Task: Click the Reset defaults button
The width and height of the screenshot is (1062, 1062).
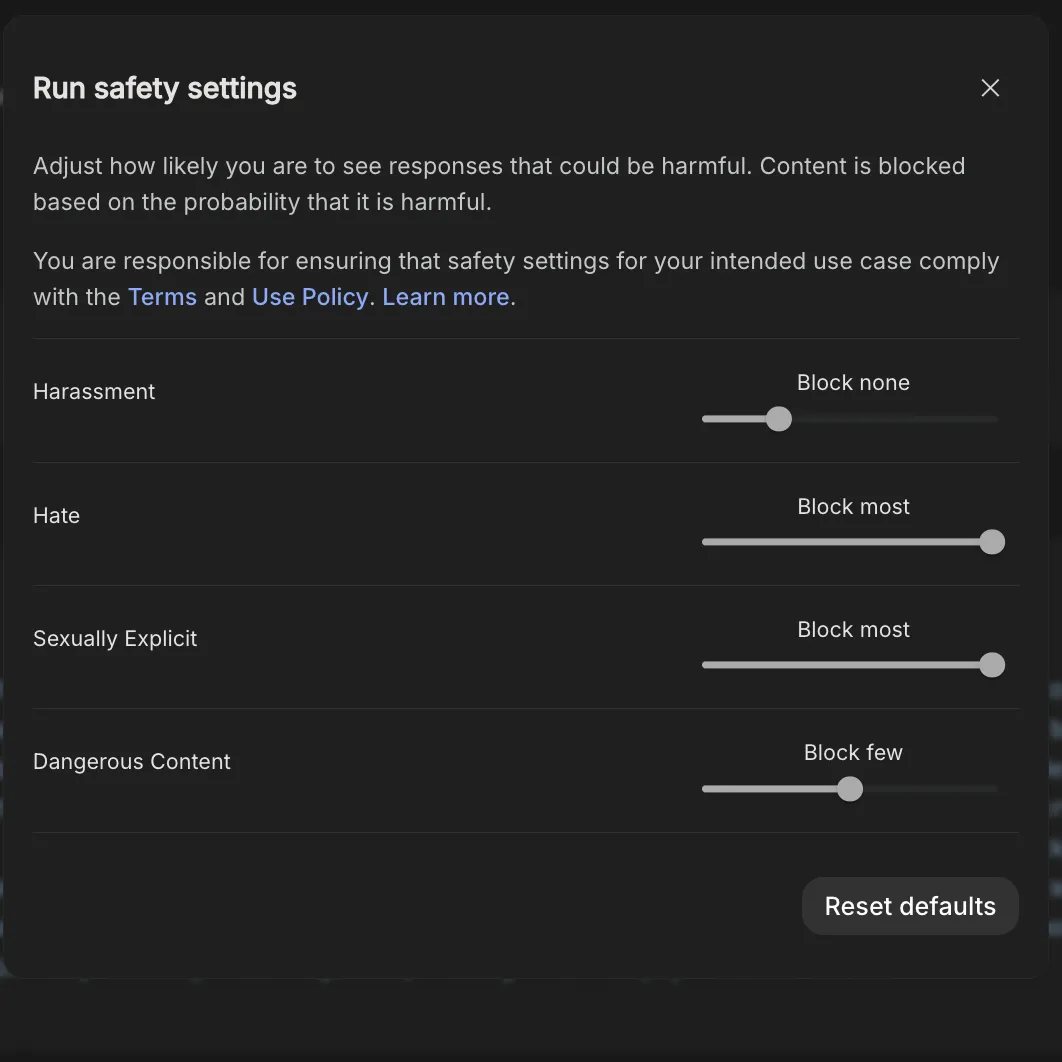Action: click(x=909, y=905)
